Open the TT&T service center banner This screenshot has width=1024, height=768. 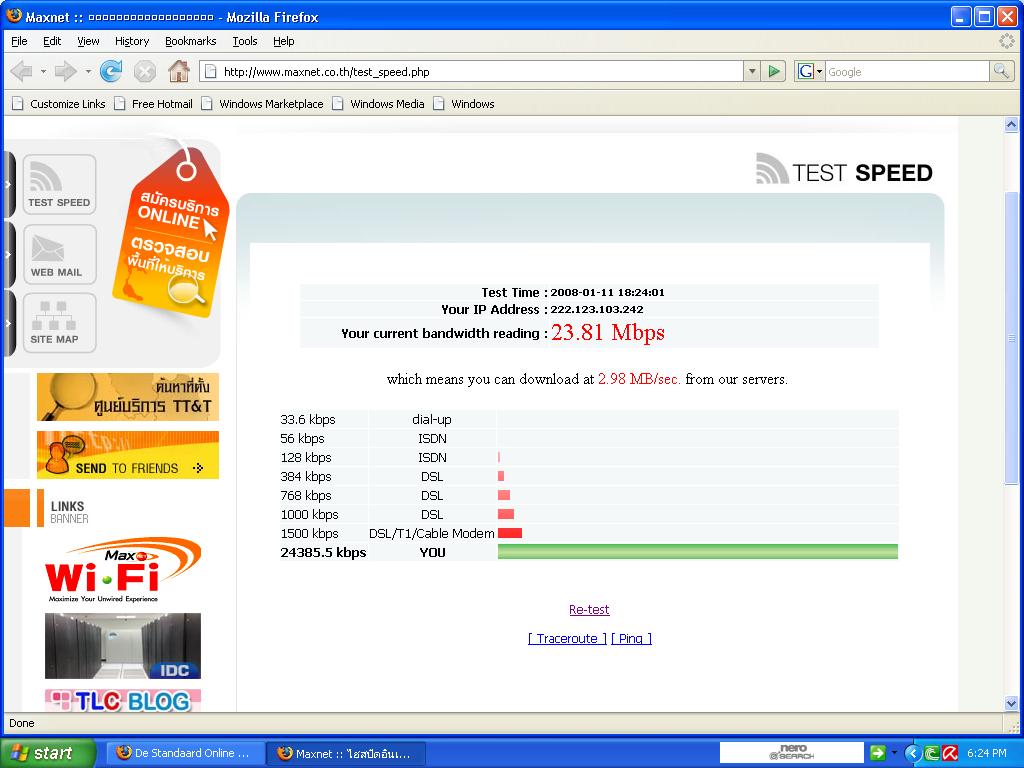point(128,397)
